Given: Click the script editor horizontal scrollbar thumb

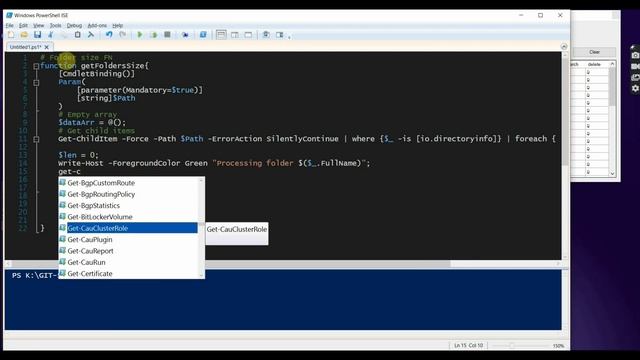Looking at the screenshot, I should pos(231,264).
